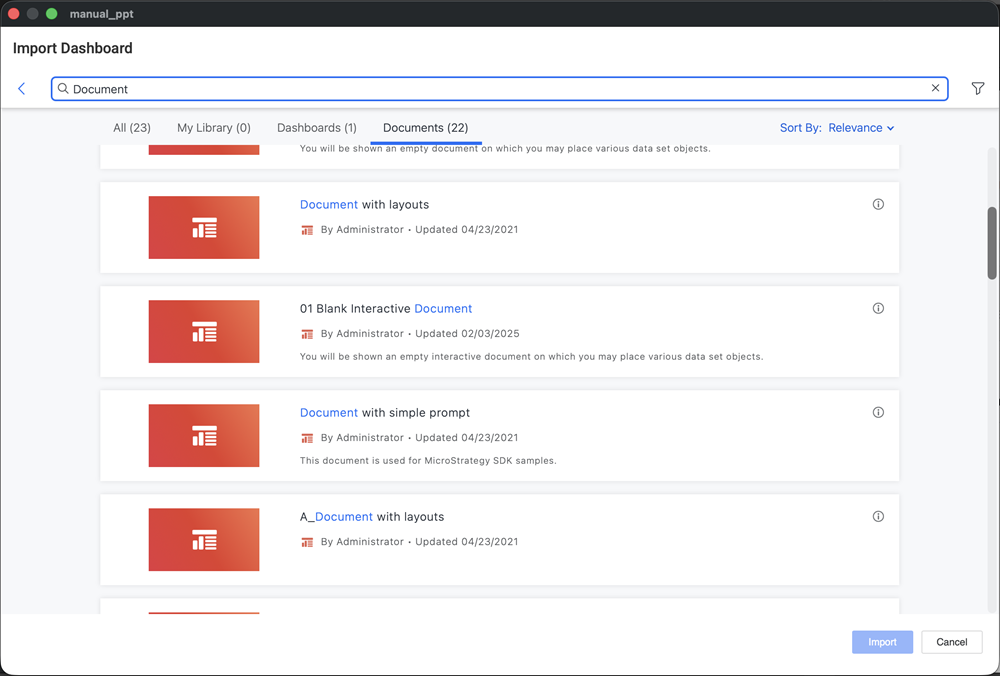Switch to the My Library (0) tab
This screenshot has height=676, width=1000.
click(x=214, y=128)
